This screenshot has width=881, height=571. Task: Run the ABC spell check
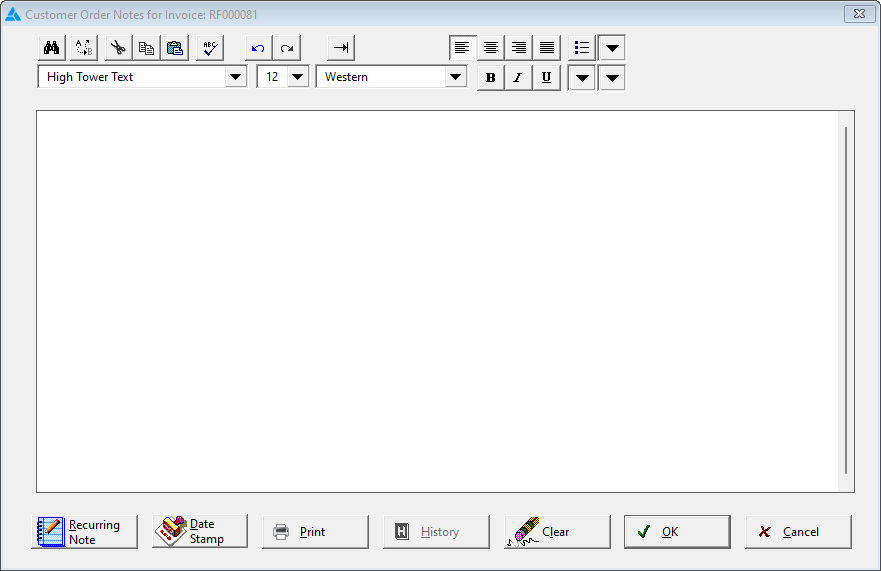point(210,48)
